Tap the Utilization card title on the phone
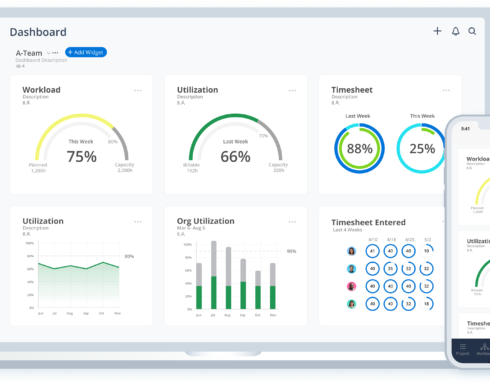 pyautogui.click(x=478, y=241)
